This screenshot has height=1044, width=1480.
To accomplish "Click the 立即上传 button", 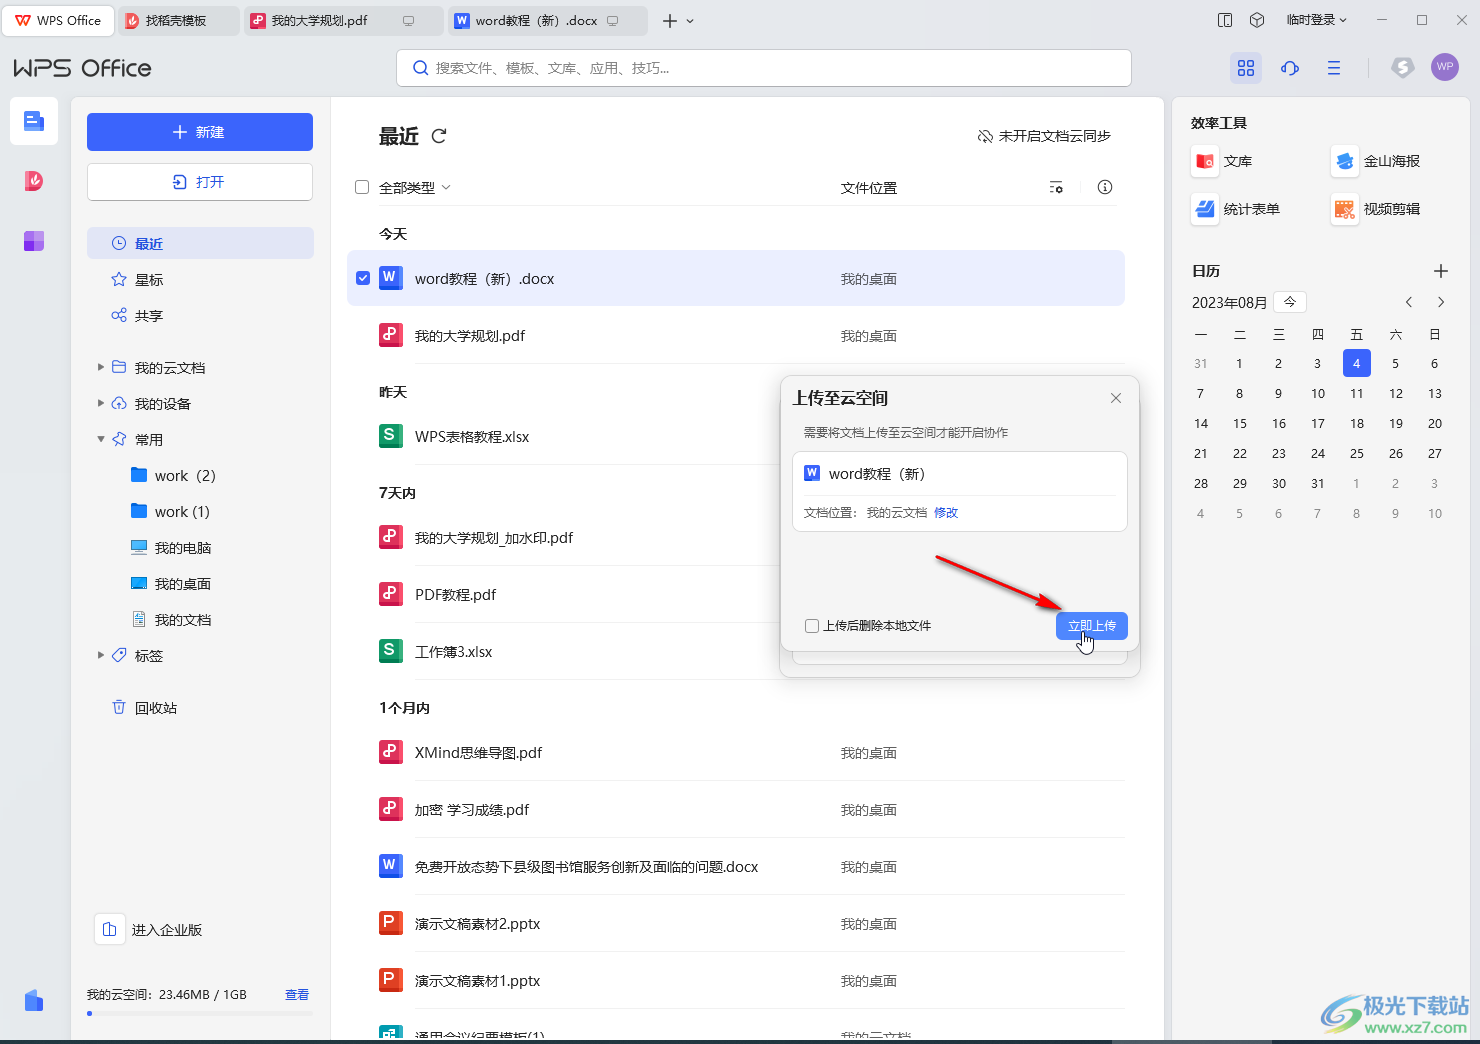I will [x=1092, y=626].
